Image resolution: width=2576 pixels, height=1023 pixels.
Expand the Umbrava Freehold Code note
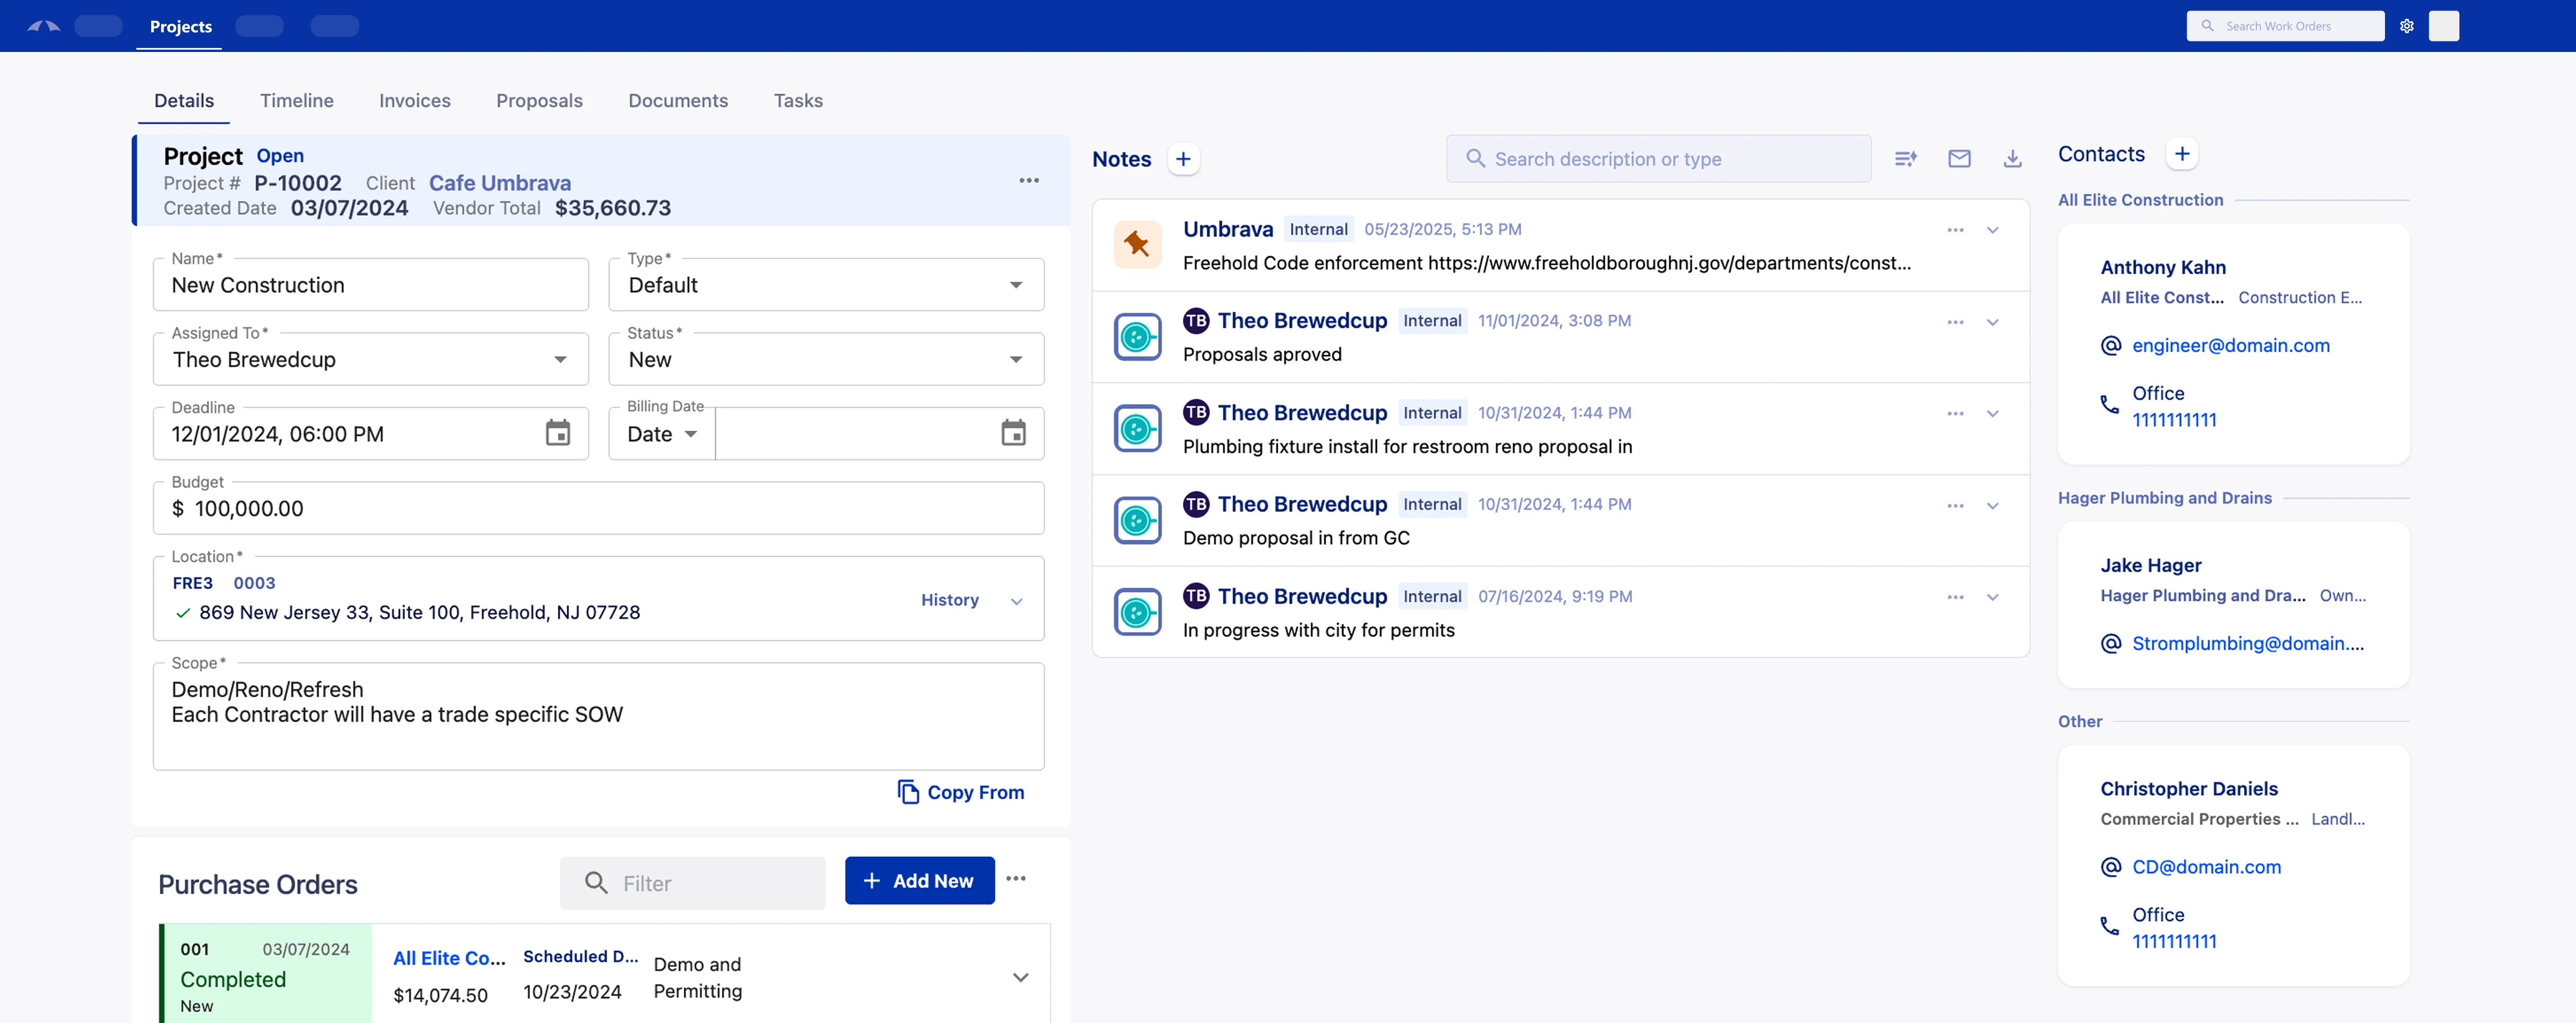[1992, 230]
